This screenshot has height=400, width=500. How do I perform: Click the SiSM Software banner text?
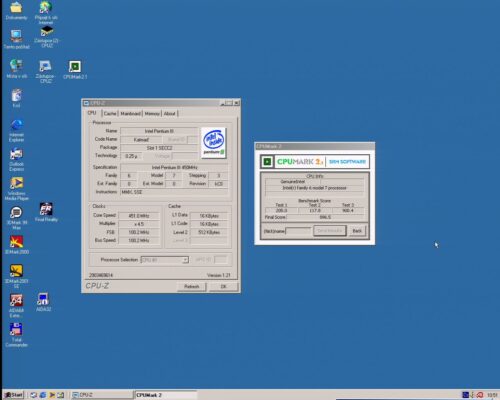[x=347, y=162]
